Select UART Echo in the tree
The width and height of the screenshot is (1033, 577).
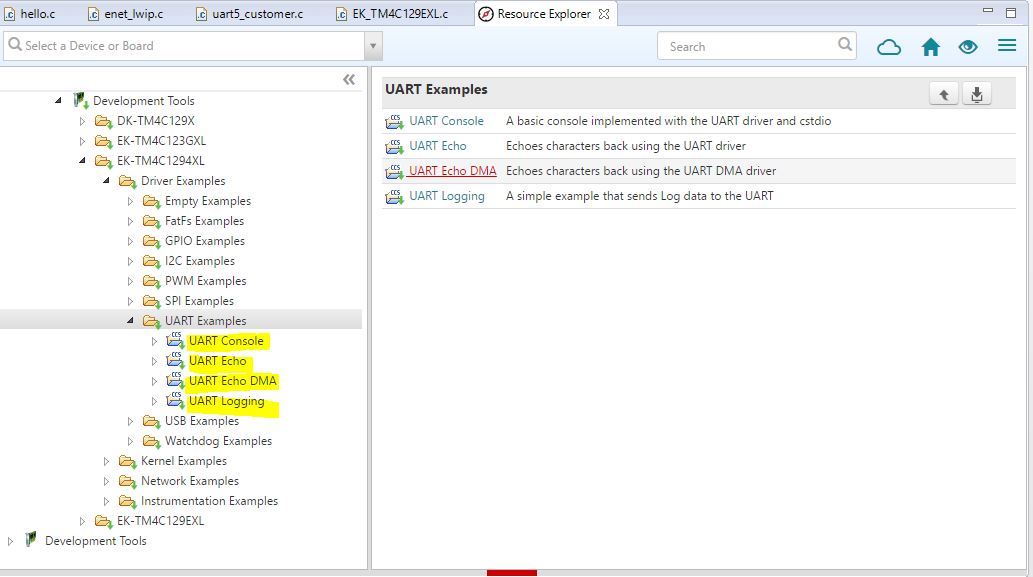(217, 361)
